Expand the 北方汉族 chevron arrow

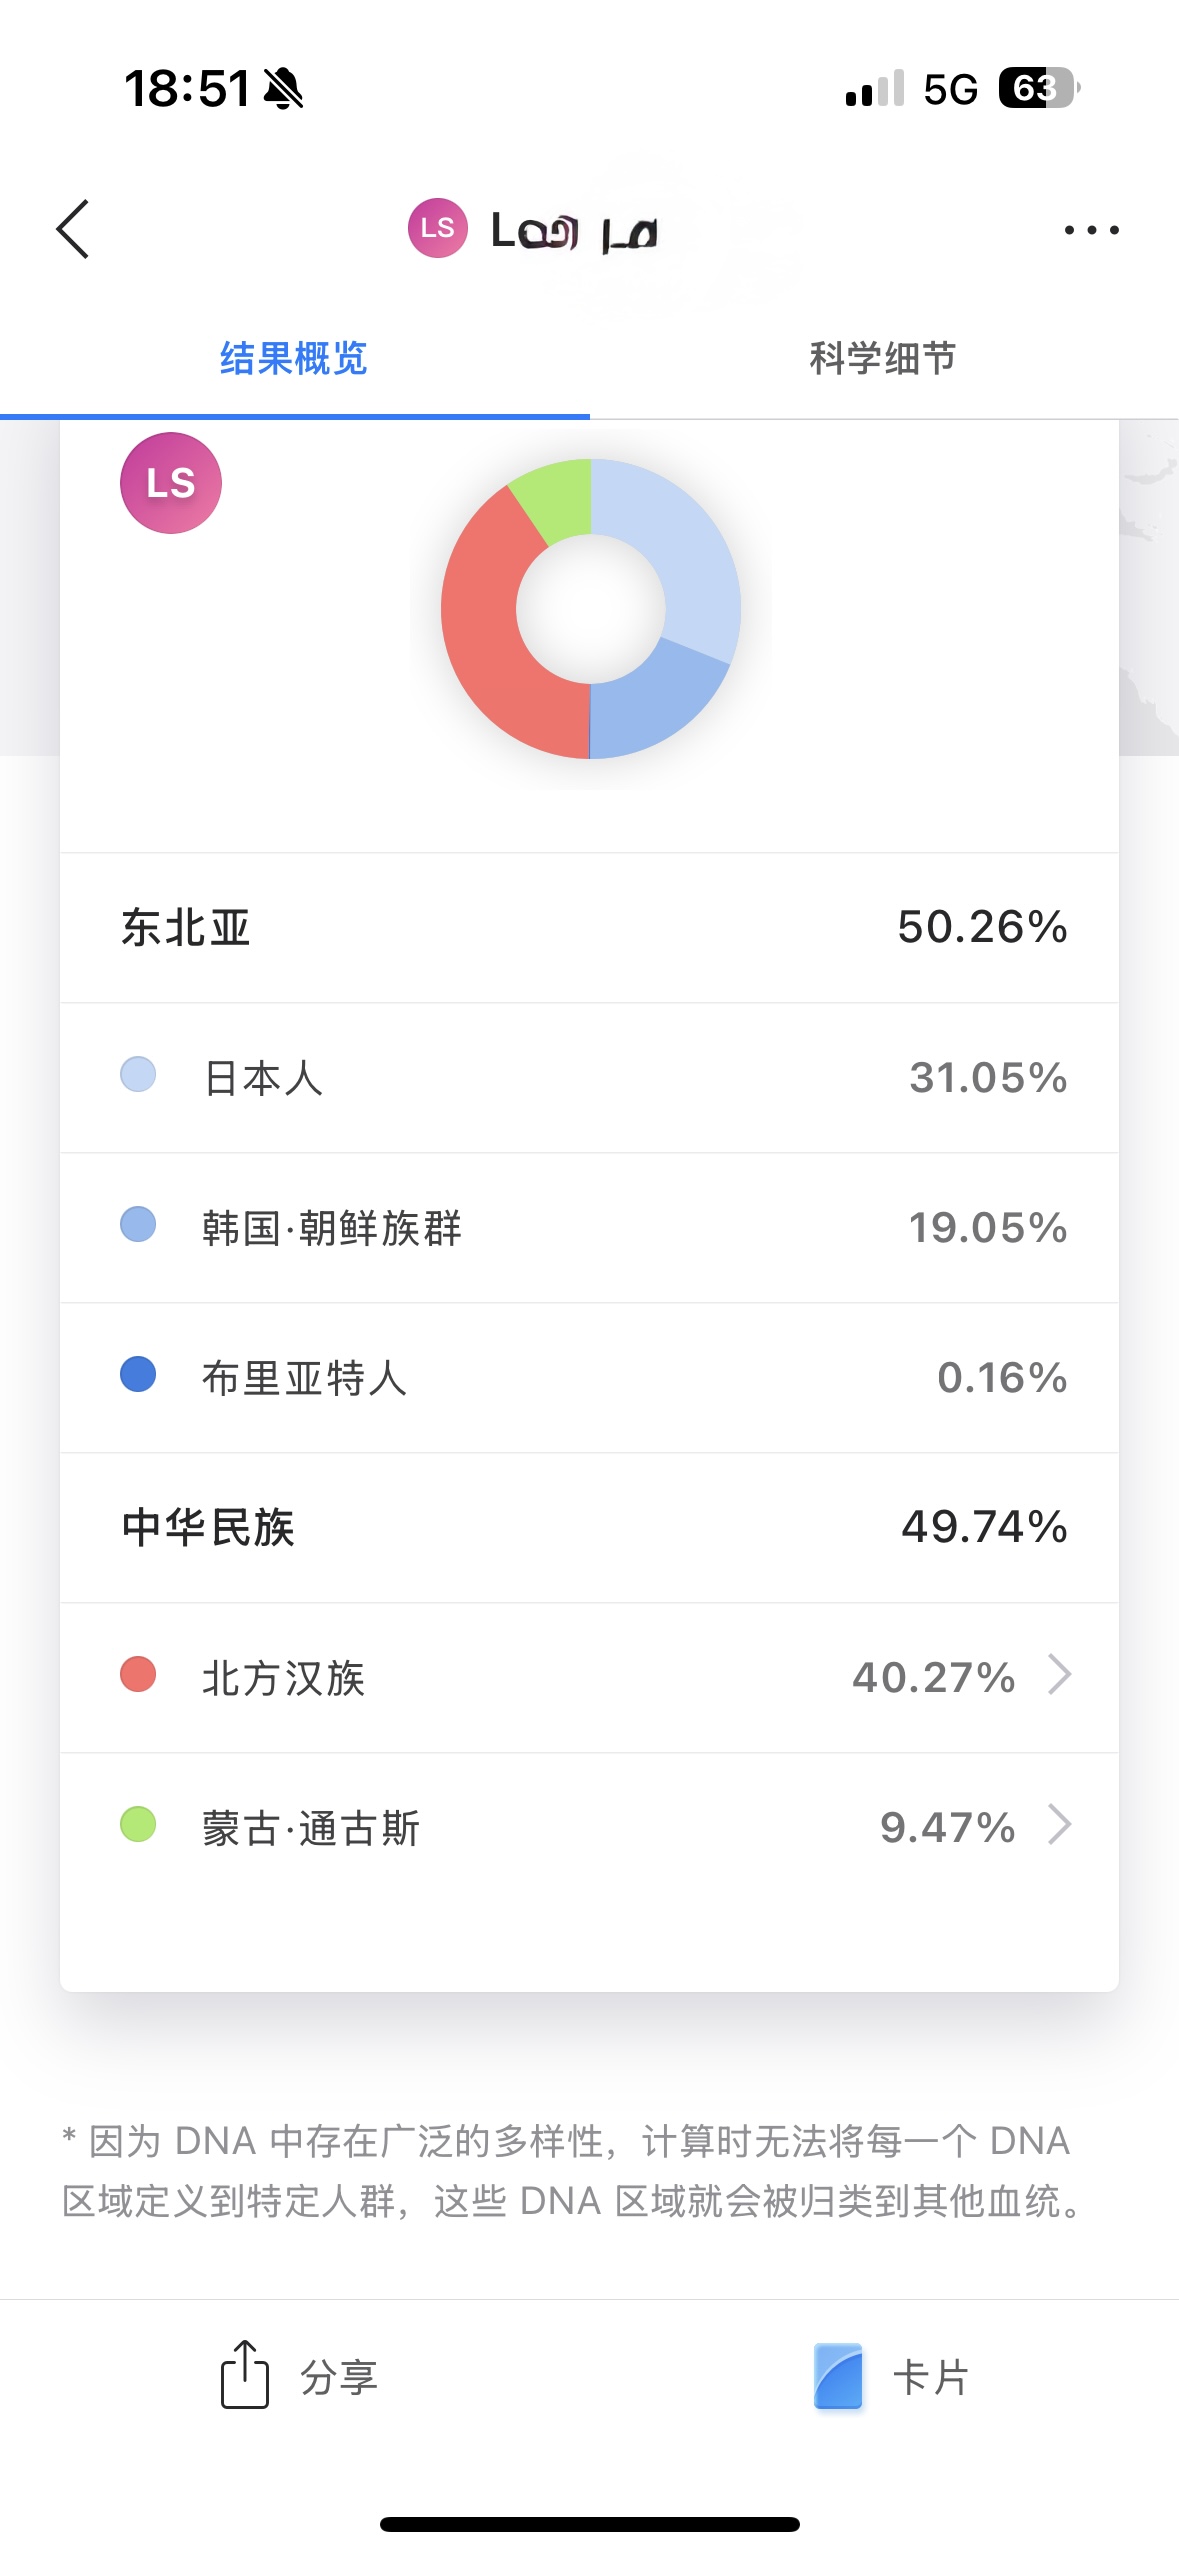(1059, 1675)
